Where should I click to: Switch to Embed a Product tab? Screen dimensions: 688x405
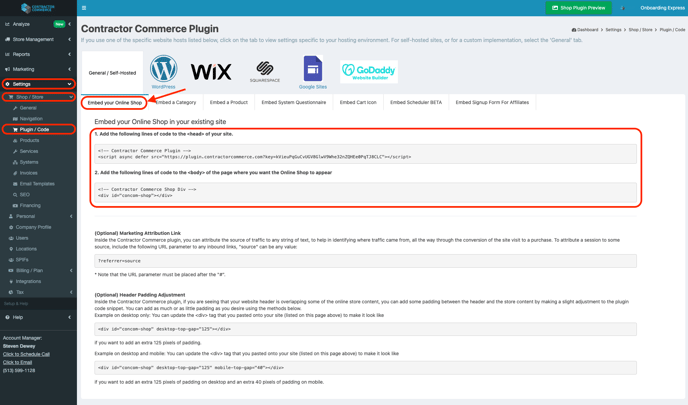229,102
